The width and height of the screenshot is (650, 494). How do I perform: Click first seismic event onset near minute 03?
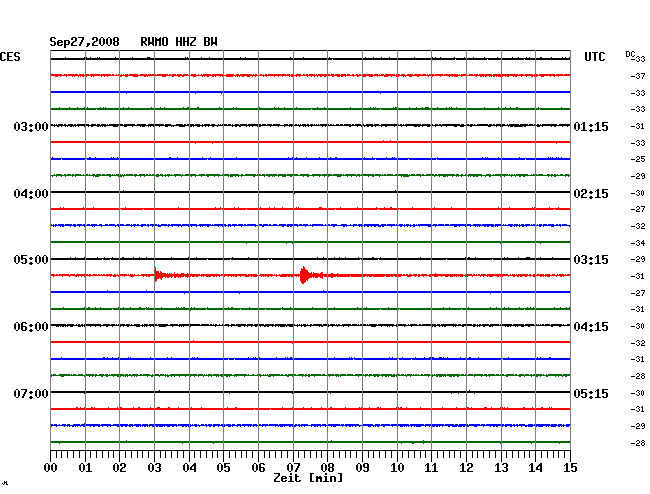156,275
